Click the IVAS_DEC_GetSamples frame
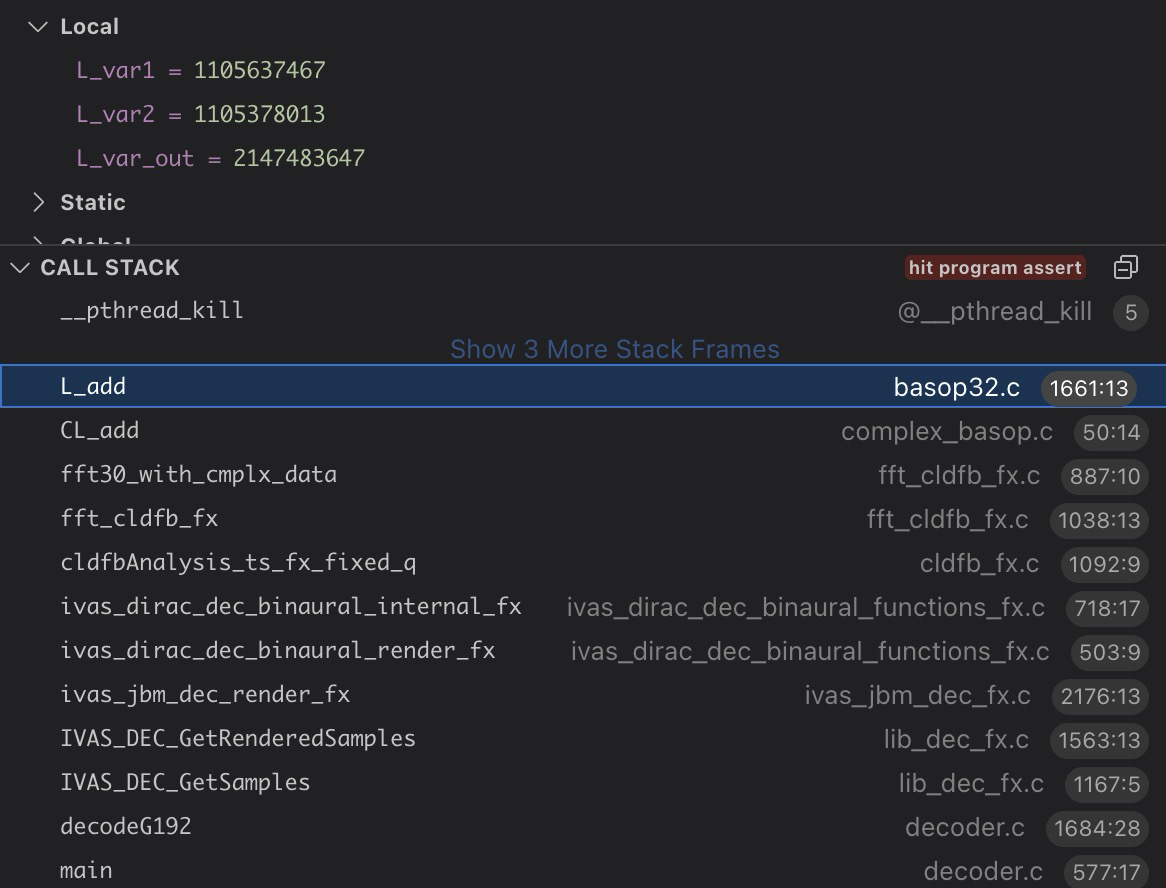This screenshot has height=888, width=1166. click(x=185, y=783)
